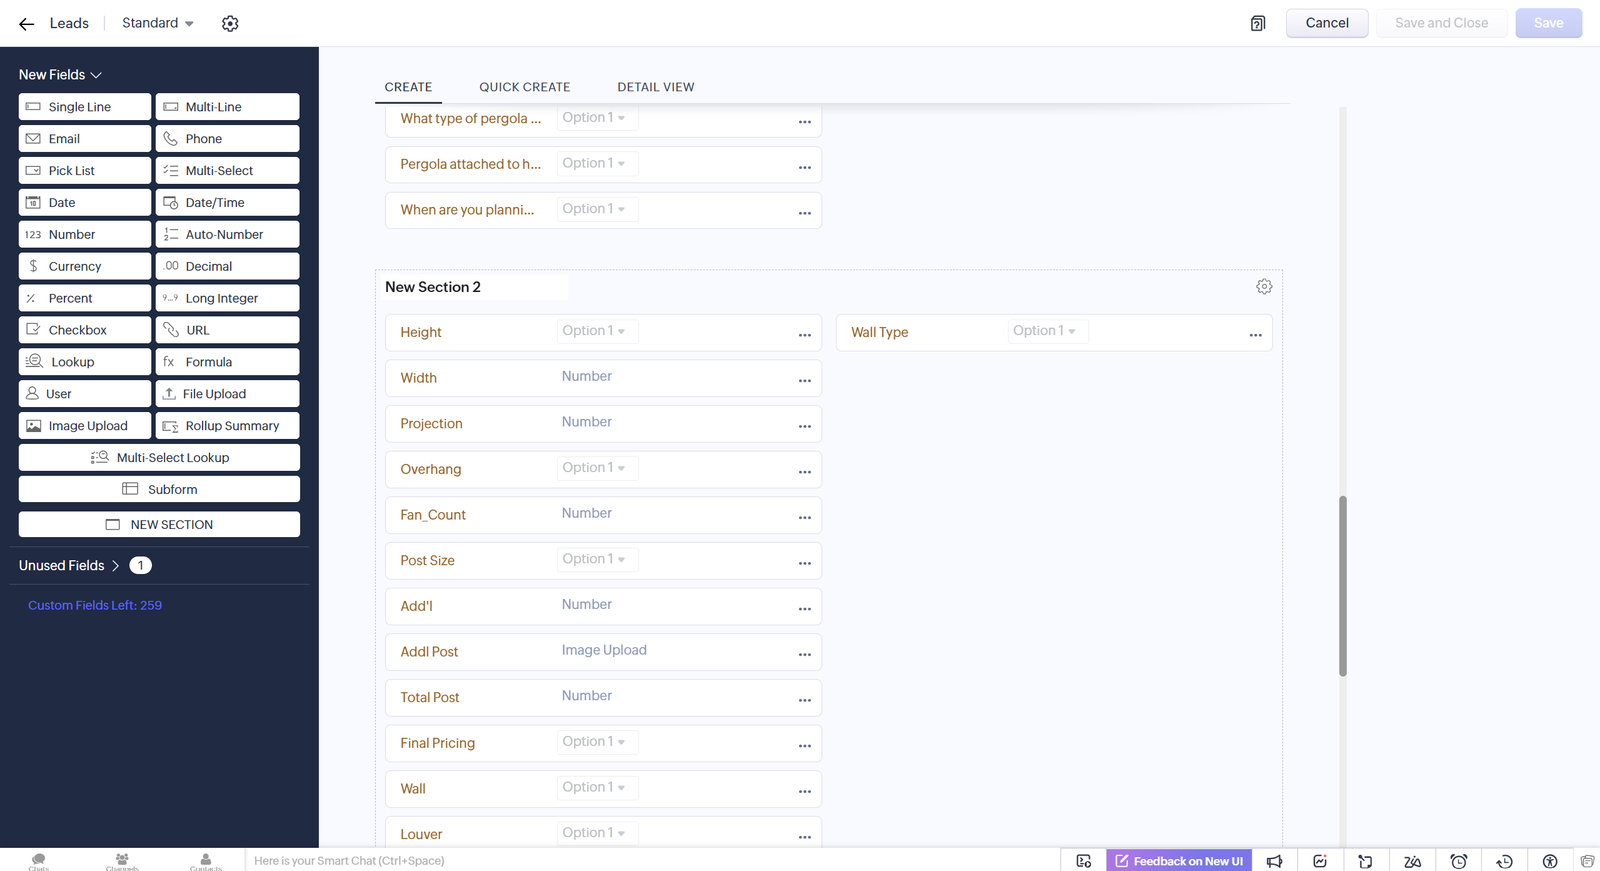Open New Section 2 settings gear
Screen dimensions: 1600x871
[1264, 287]
